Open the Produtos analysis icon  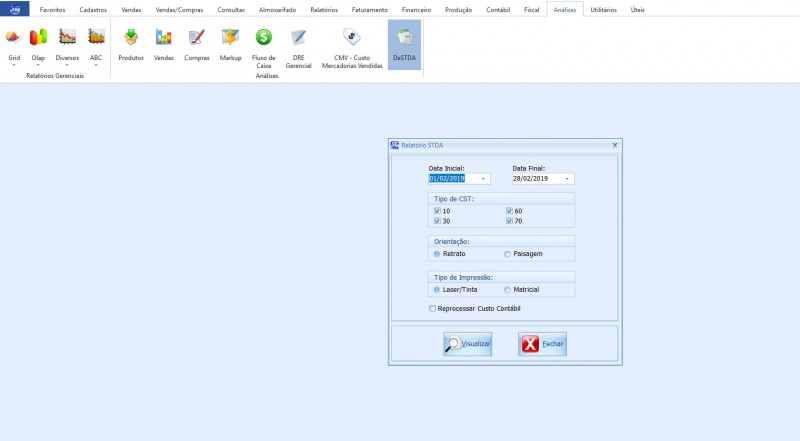131,38
